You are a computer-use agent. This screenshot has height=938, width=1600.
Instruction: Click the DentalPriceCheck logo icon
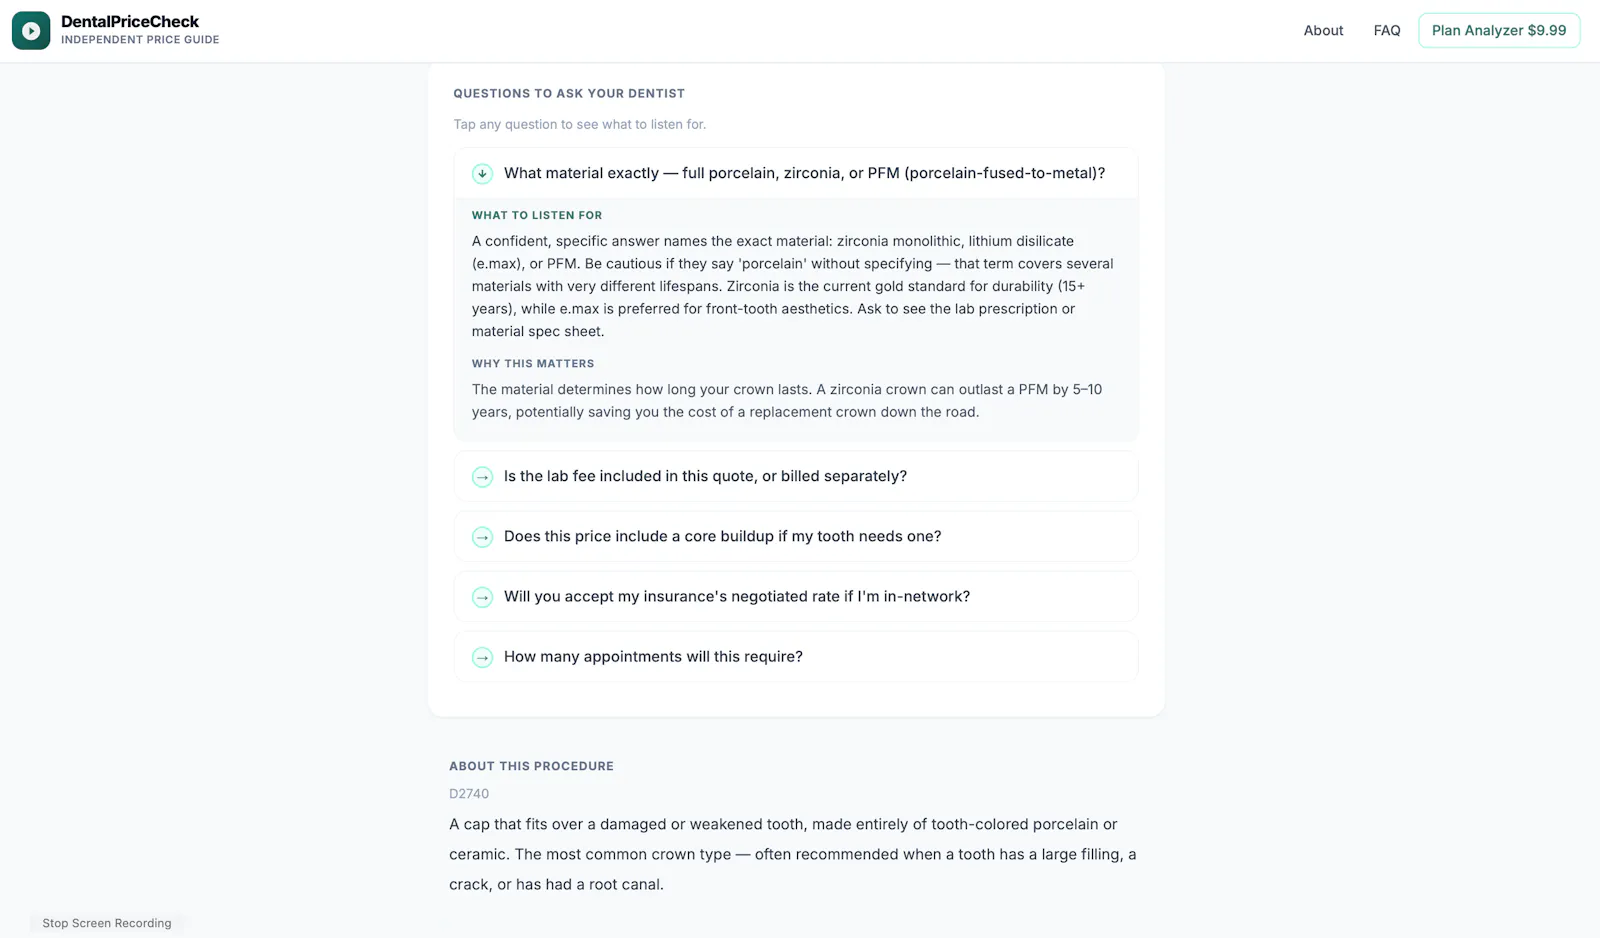click(x=31, y=31)
